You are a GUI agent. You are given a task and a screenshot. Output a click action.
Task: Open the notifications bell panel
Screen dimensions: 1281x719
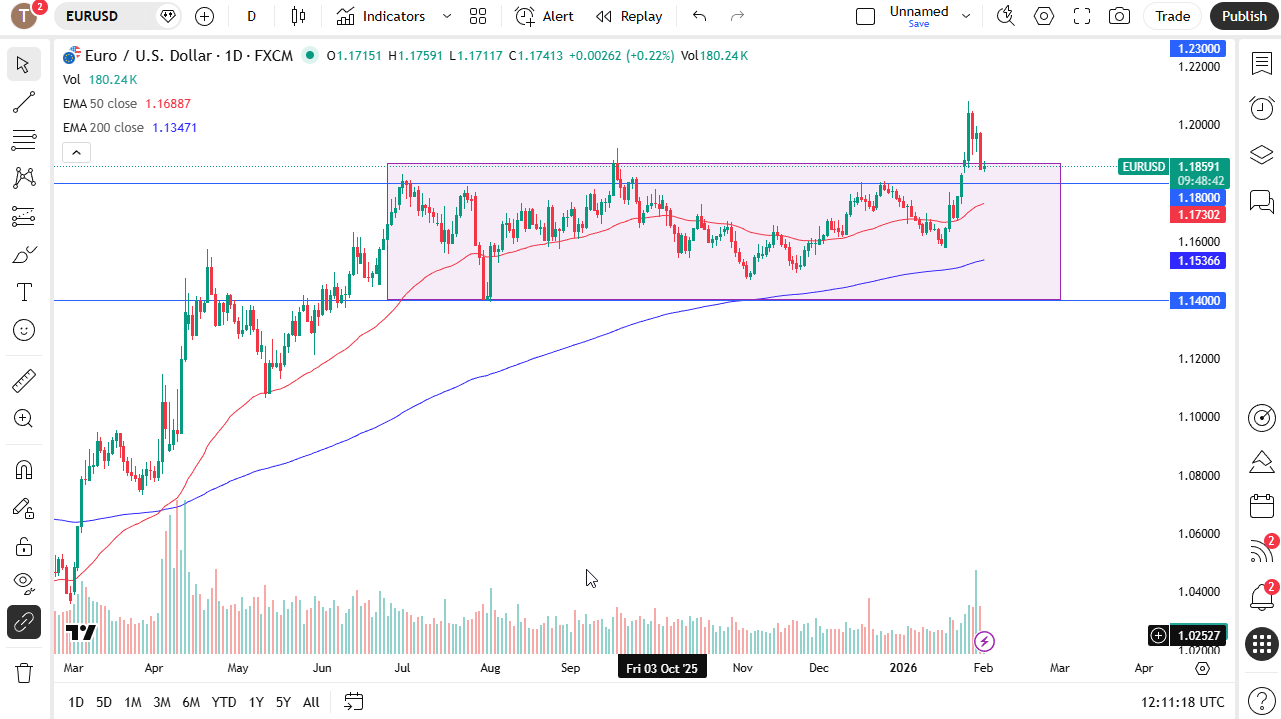pos(1262,598)
